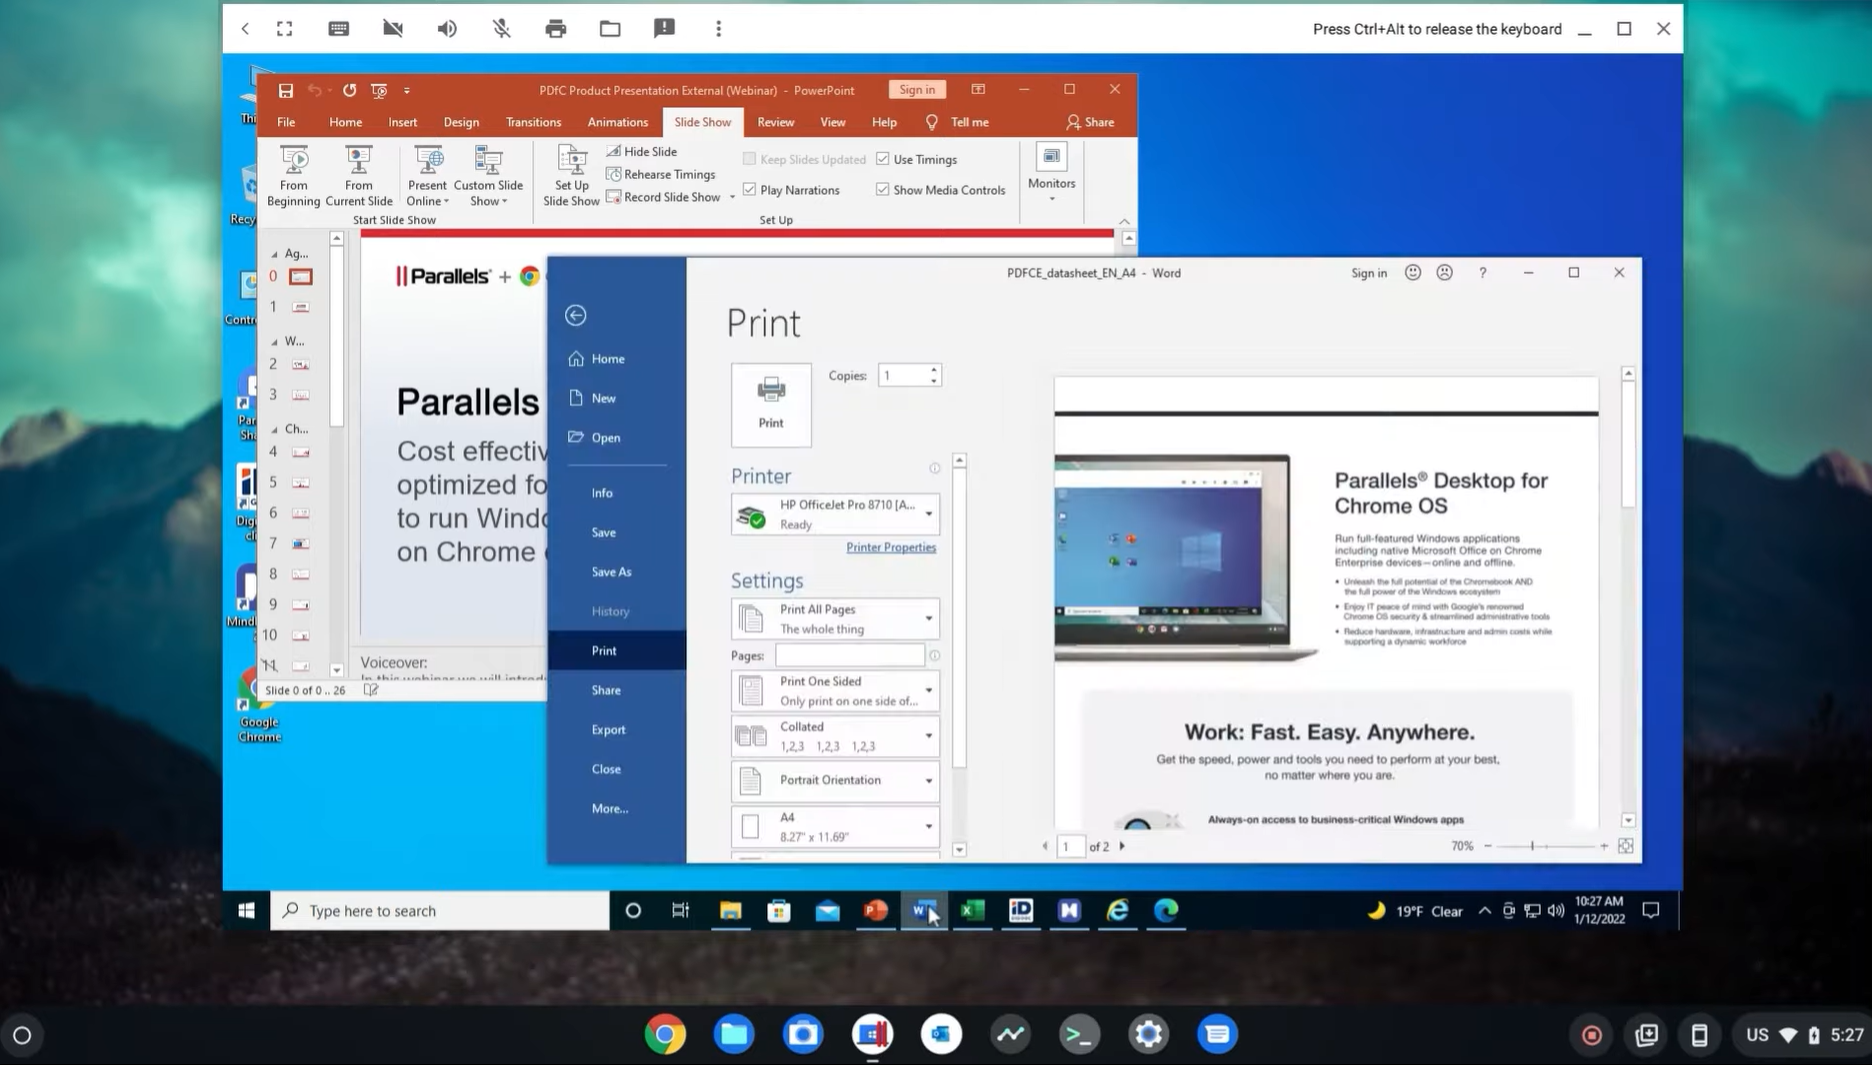Viewport: 1872px width, 1065px height.
Task: Go back using Word backstage arrow
Action: pyautogui.click(x=575, y=315)
